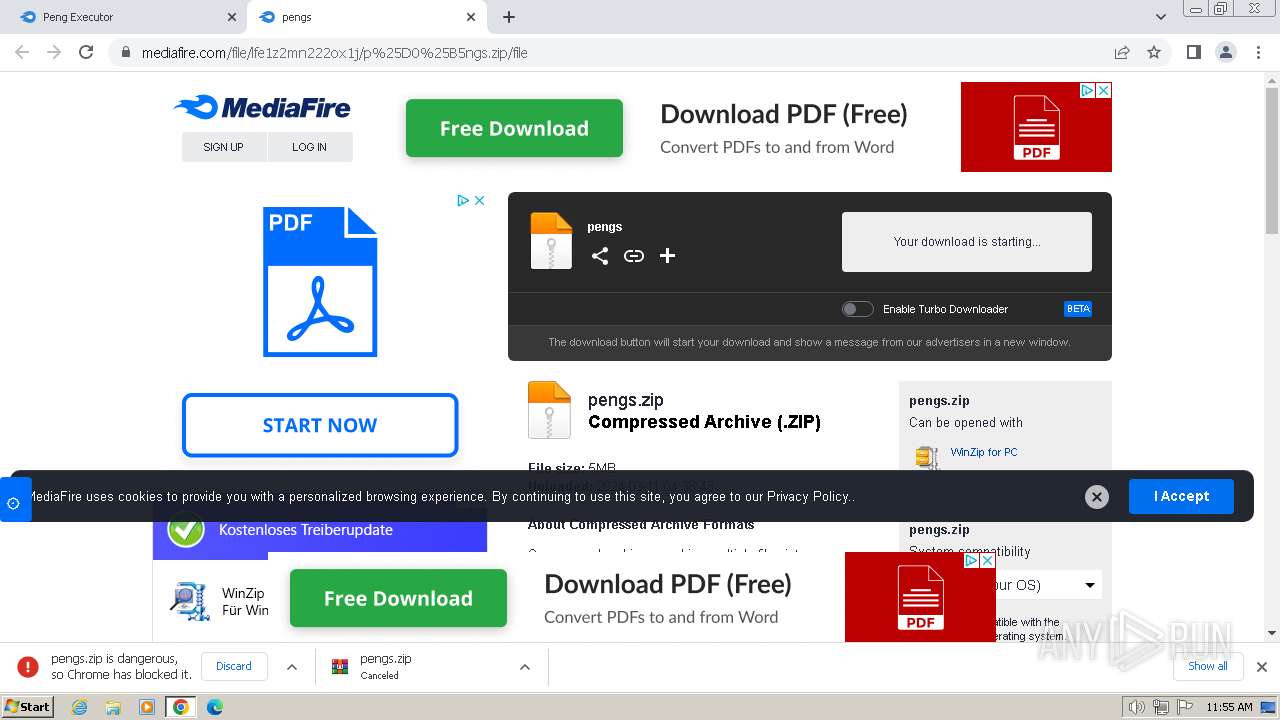Copy link icon next to share
The height and width of the screenshot is (720, 1280).
click(x=634, y=256)
